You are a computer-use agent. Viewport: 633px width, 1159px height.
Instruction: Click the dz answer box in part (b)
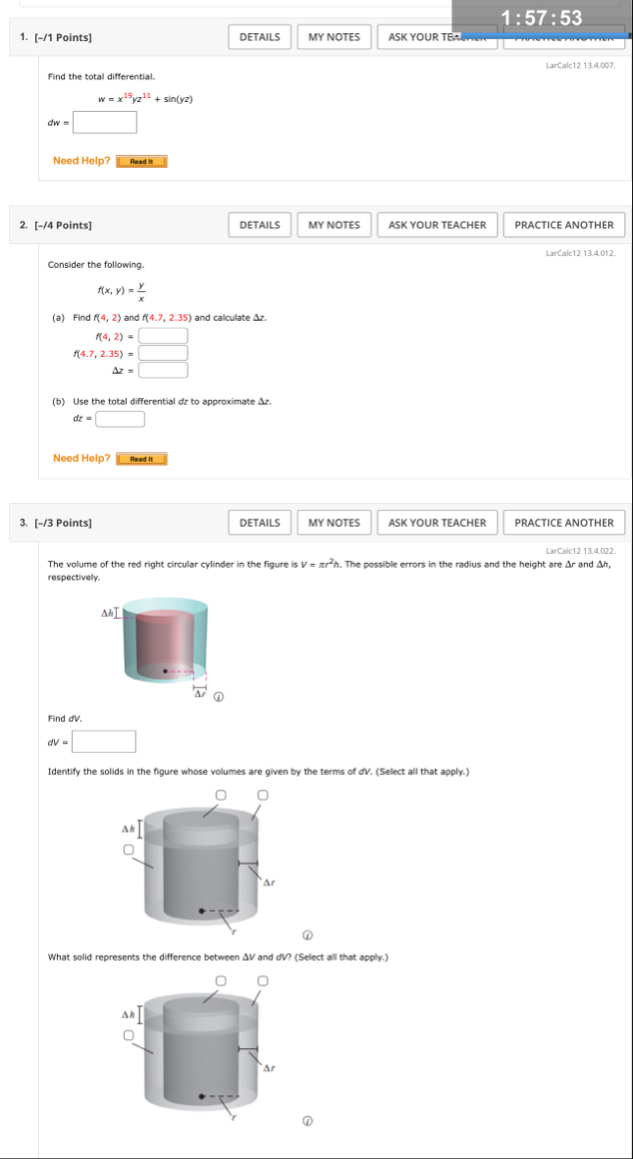pos(120,417)
